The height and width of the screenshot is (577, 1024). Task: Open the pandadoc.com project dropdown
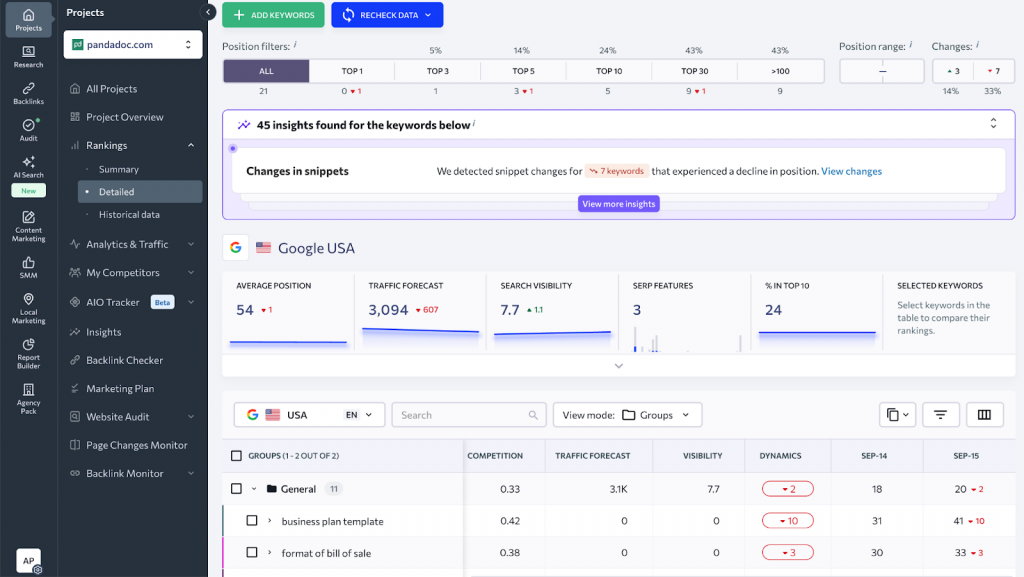point(133,45)
